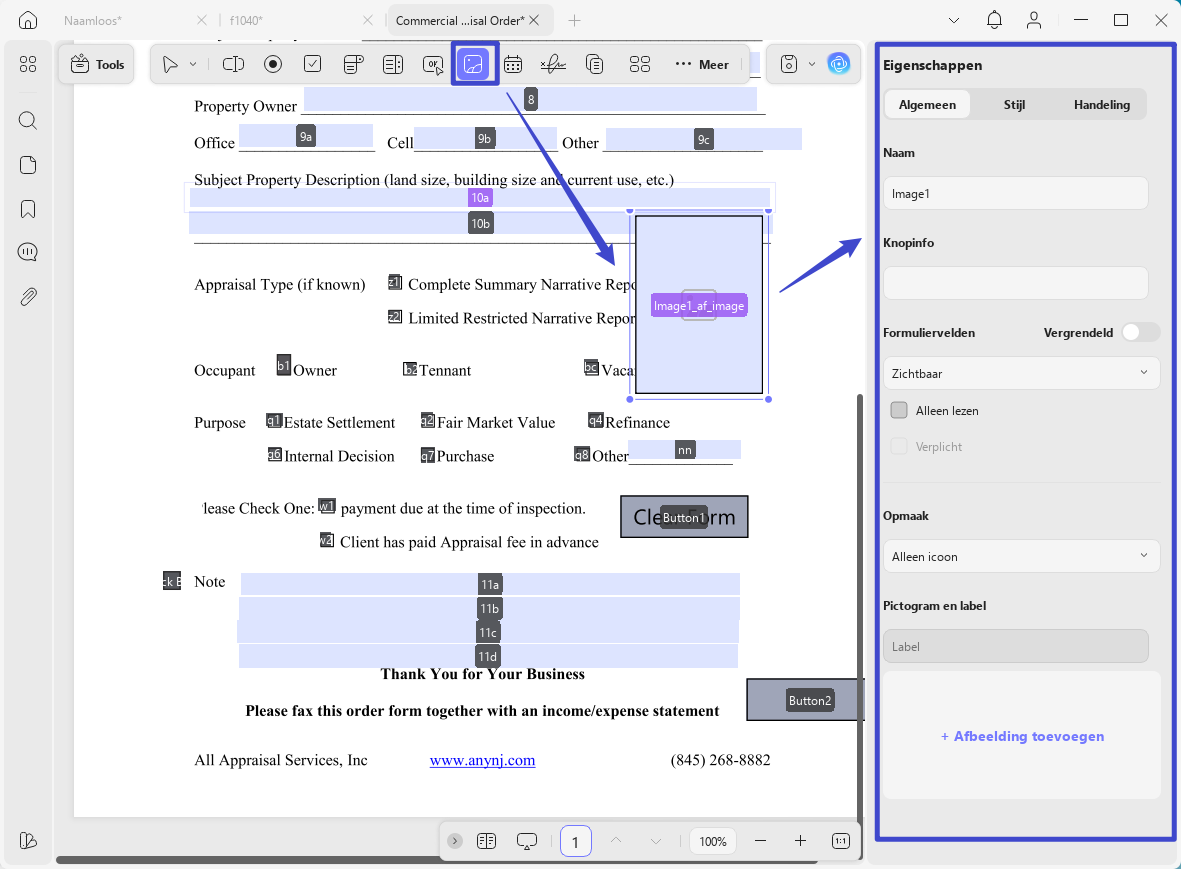Open the Attachments paperclip panel
Viewport: 1181px width, 869px height.
[28, 297]
